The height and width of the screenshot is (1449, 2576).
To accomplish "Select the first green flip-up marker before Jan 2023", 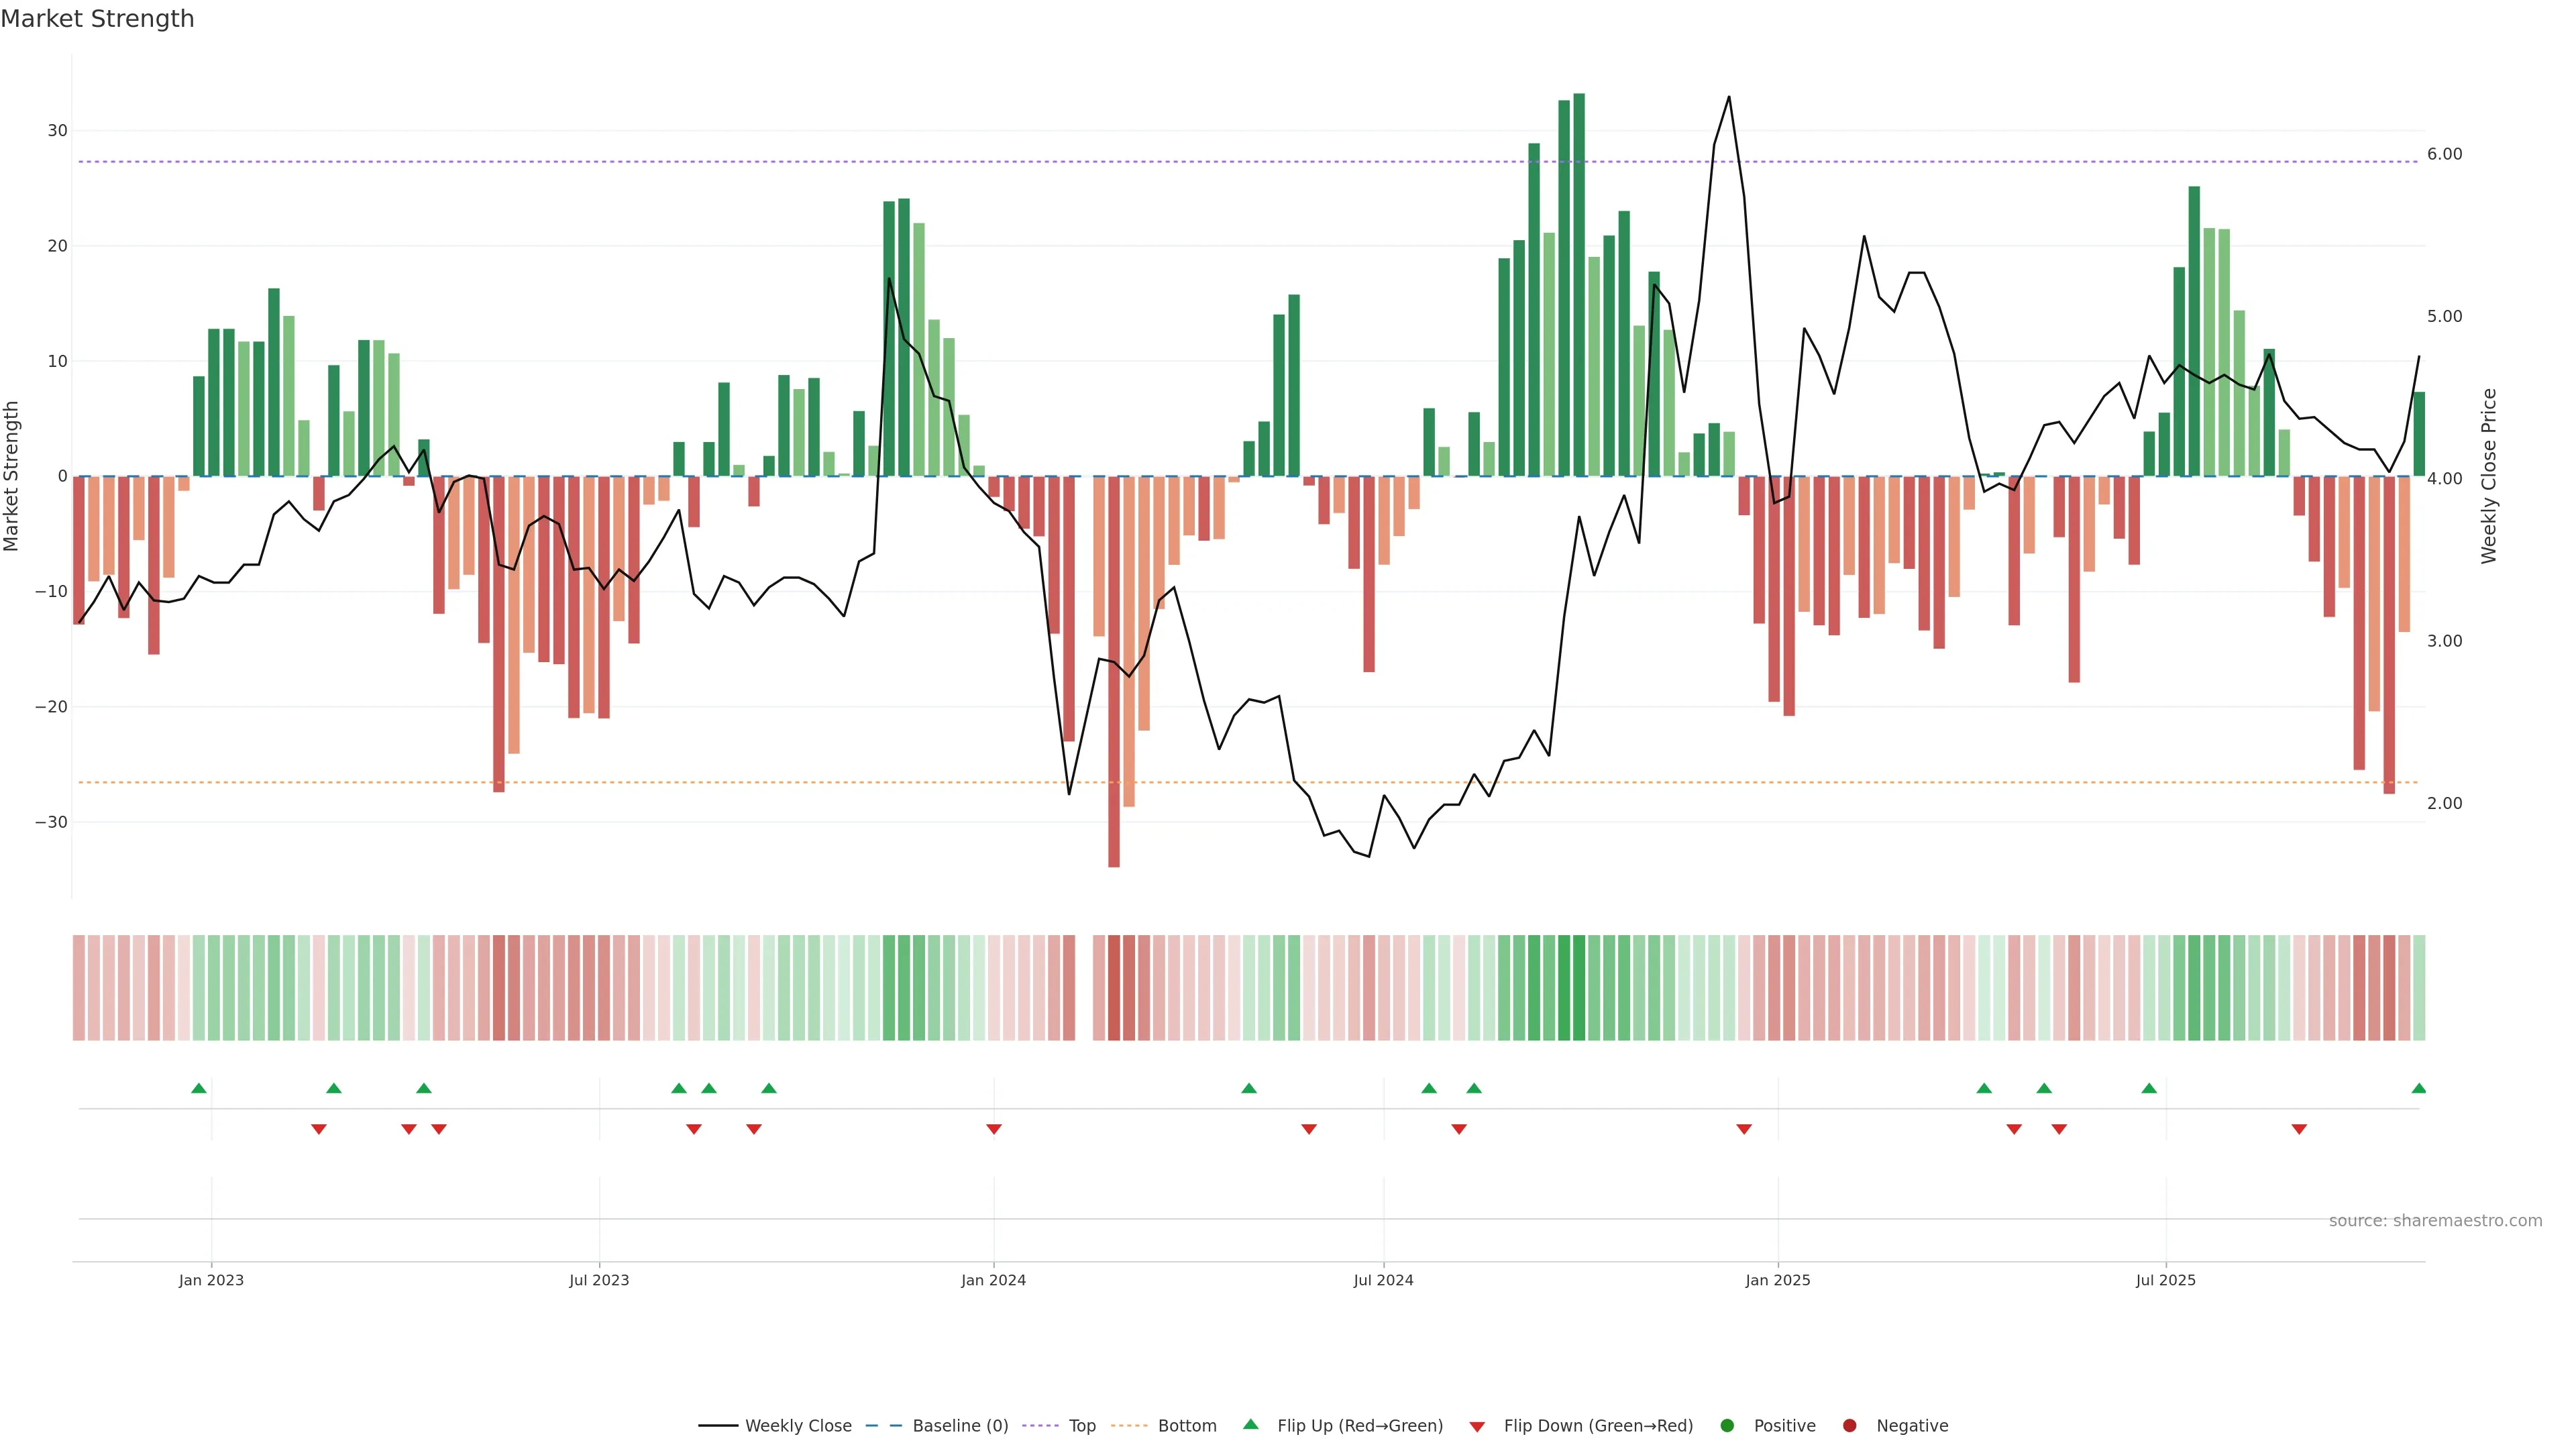I will [x=199, y=1088].
